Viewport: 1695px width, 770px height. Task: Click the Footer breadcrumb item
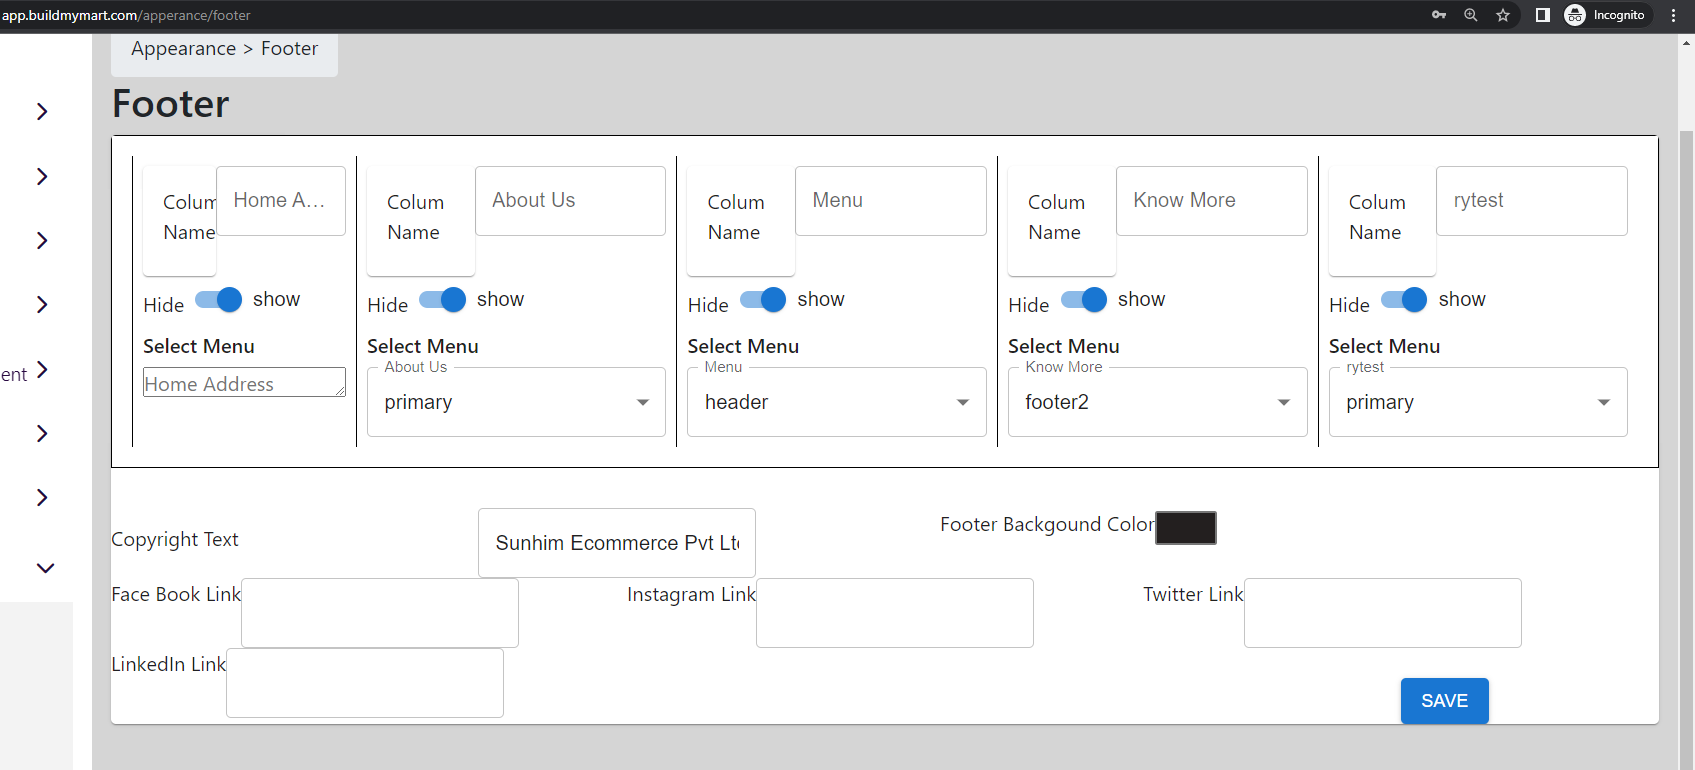289,48
